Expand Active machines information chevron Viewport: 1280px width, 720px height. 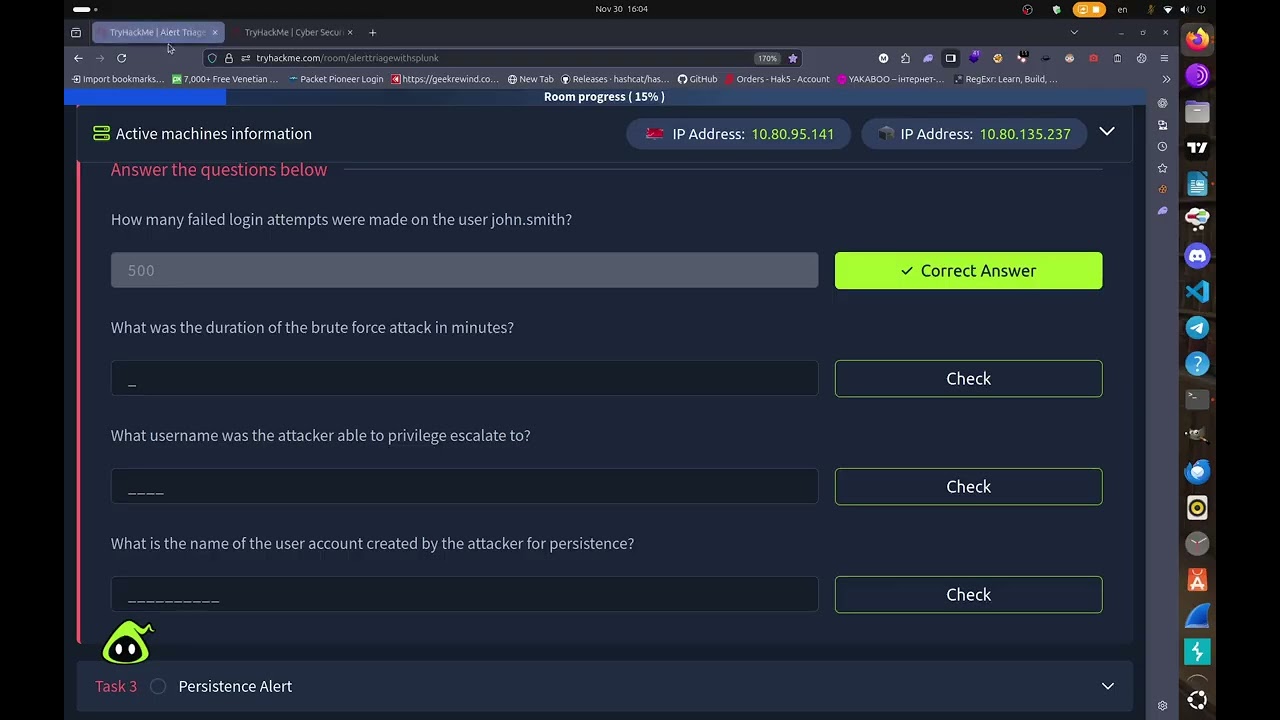click(x=1107, y=132)
